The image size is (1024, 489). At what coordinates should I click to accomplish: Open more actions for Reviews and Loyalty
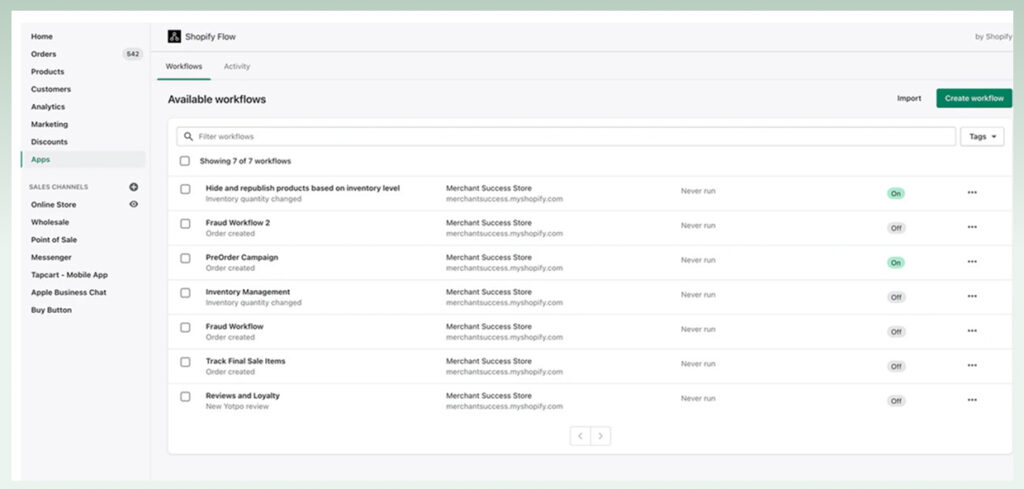972,400
